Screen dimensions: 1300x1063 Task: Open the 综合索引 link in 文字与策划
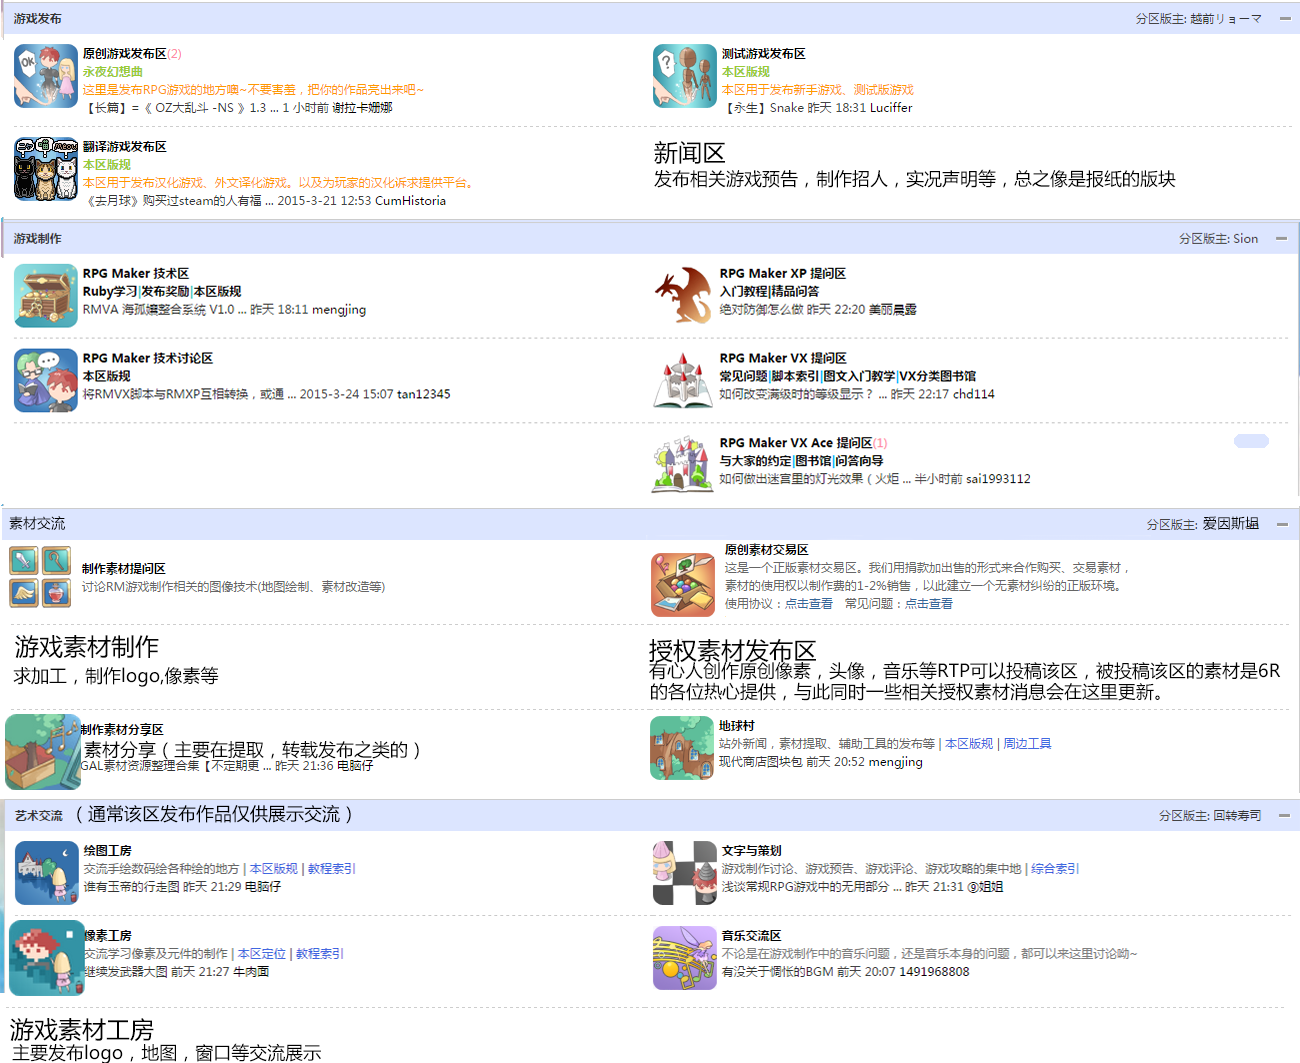[1055, 869]
